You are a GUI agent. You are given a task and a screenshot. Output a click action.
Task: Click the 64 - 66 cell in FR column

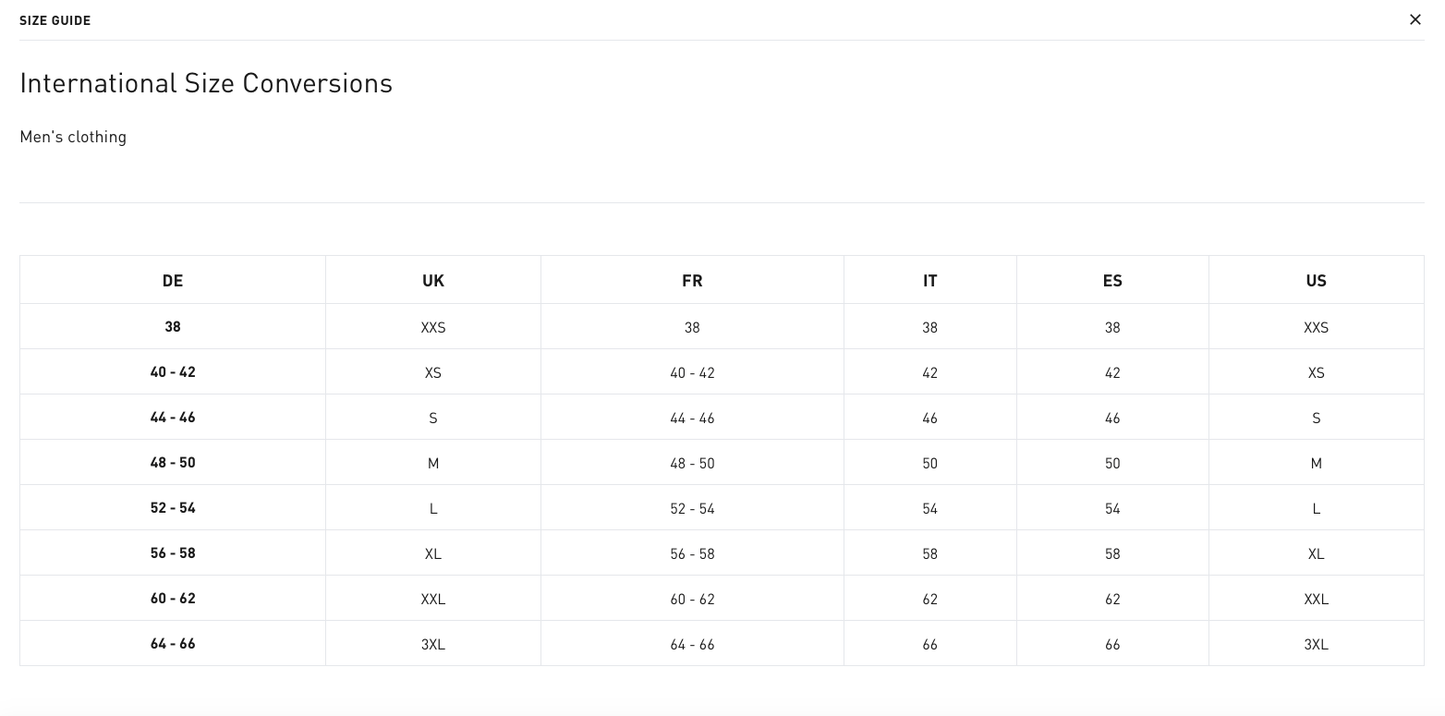[x=692, y=645]
